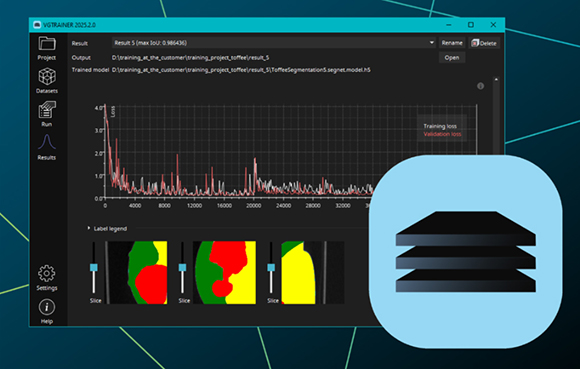
Task: Close the VGTRAINER window
Action: [493, 25]
